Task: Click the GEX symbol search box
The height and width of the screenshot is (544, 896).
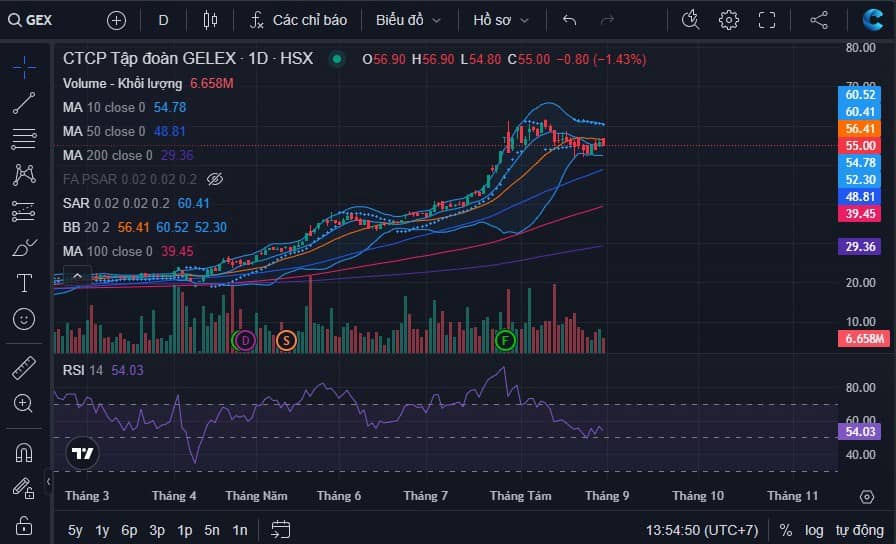Action: (31, 21)
